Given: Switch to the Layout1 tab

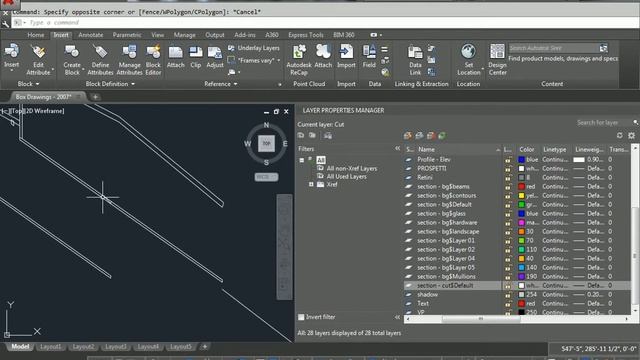Looking at the screenshot, I should coord(51,347).
